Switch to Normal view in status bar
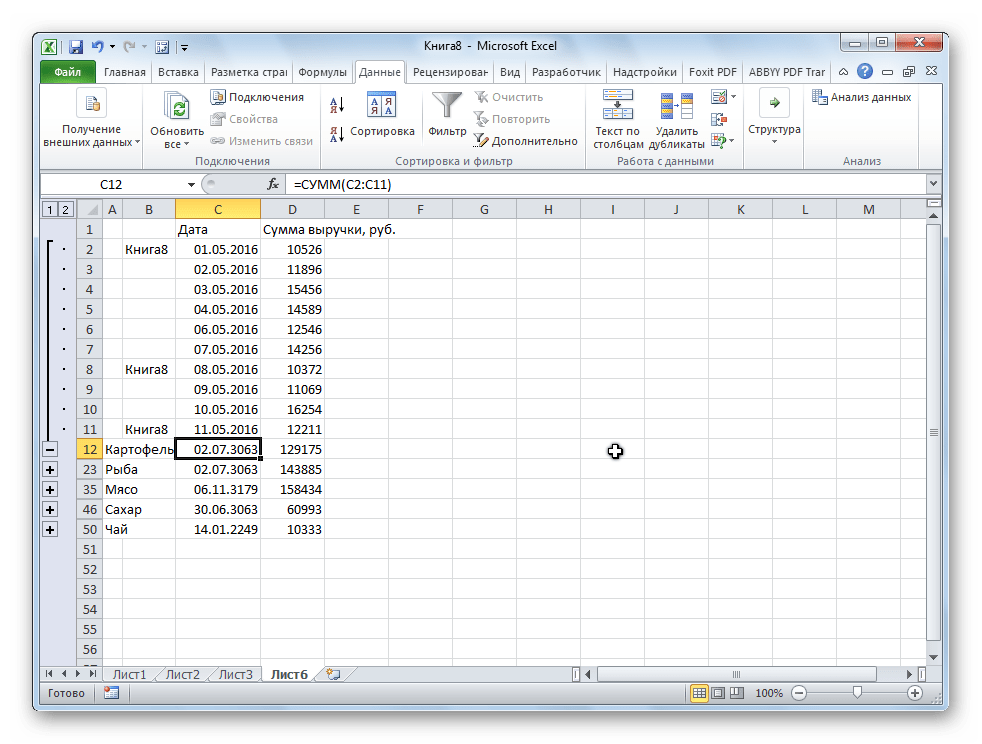Screen dimensions: 982x744 699,693
